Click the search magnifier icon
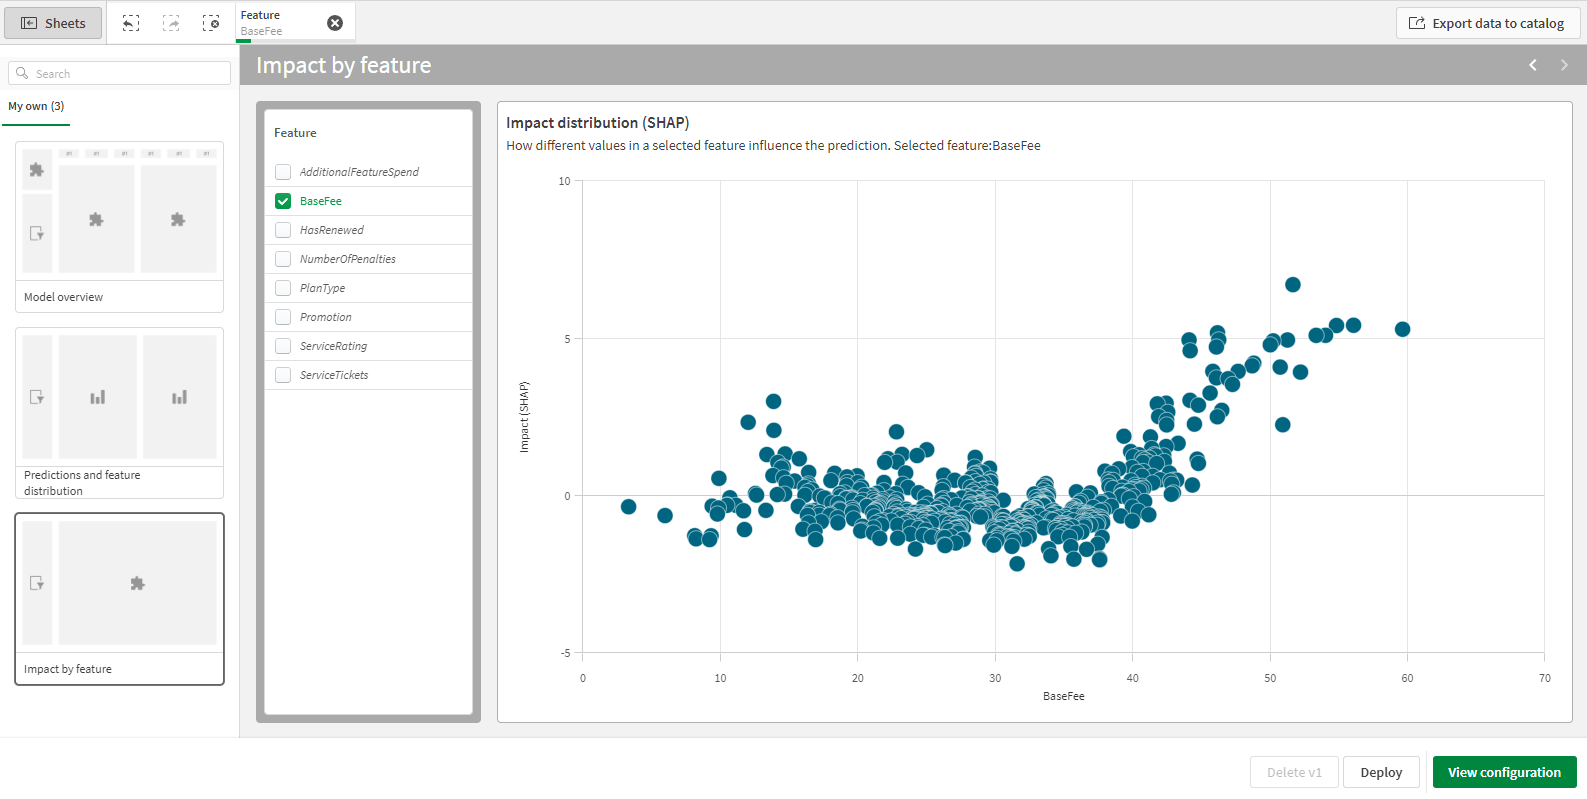This screenshot has width=1587, height=799. point(22,73)
